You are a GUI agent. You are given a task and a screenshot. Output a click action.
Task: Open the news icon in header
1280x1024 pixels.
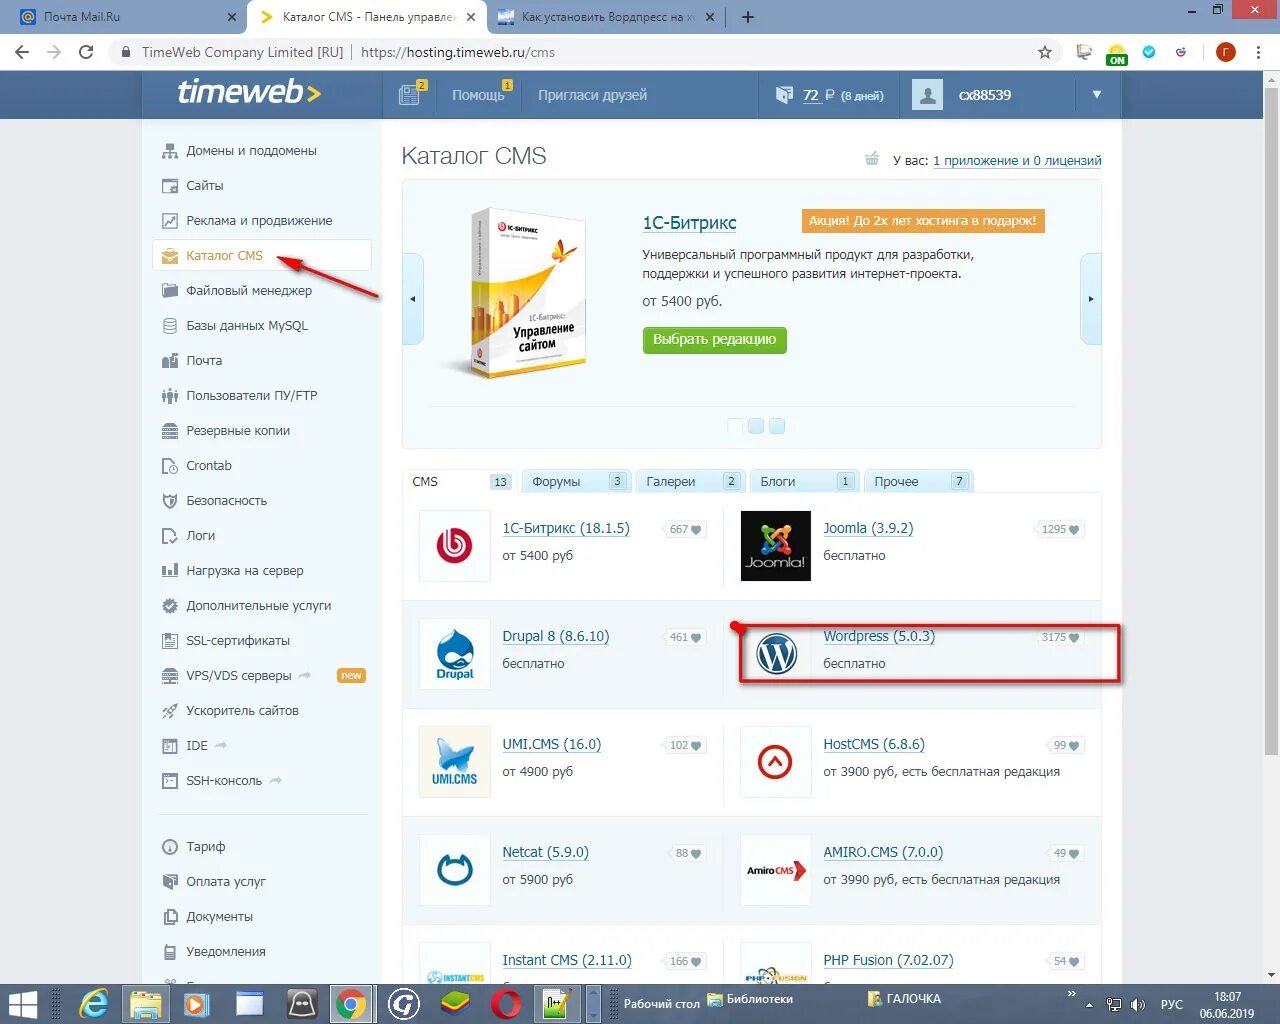410,95
